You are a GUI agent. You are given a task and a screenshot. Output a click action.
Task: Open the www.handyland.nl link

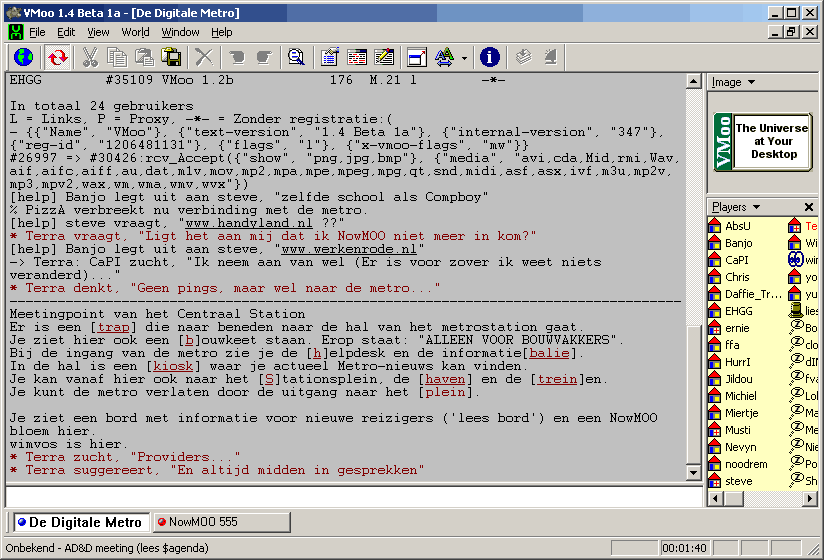249,223
